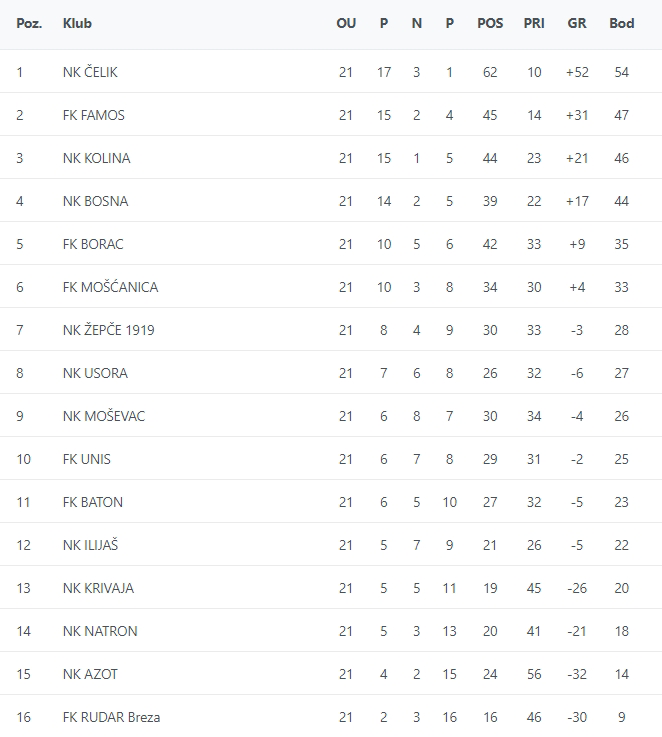Open the NK KOLINA club entry
This screenshot has width=662, height=737.
[x=96, y=158]
